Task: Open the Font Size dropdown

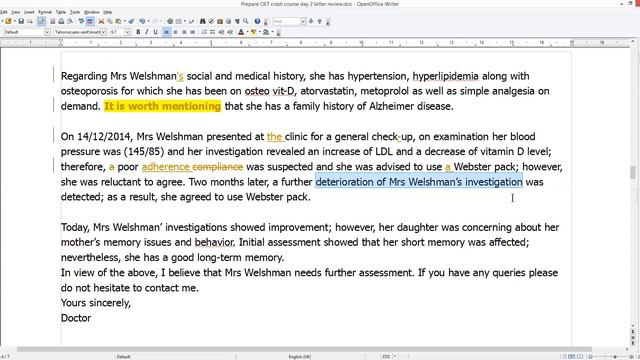Action: click(x=127, y=32)
